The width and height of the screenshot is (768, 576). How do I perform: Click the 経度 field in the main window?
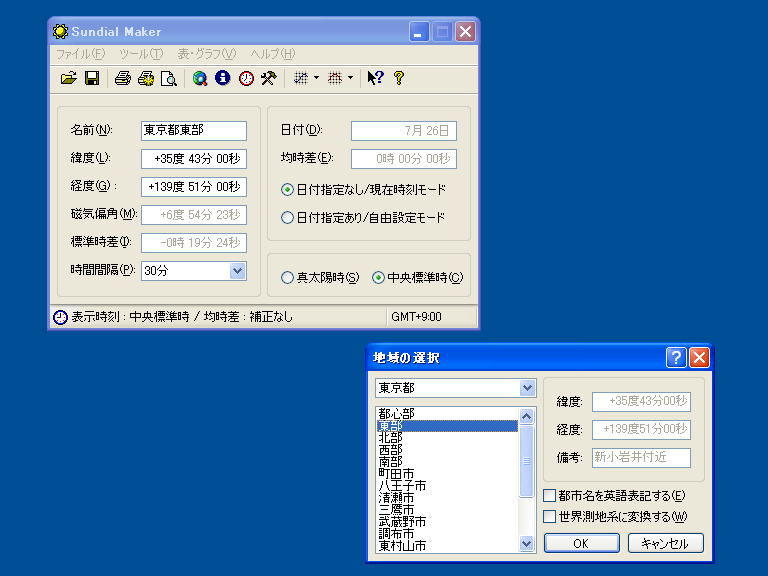pos(193,187)
